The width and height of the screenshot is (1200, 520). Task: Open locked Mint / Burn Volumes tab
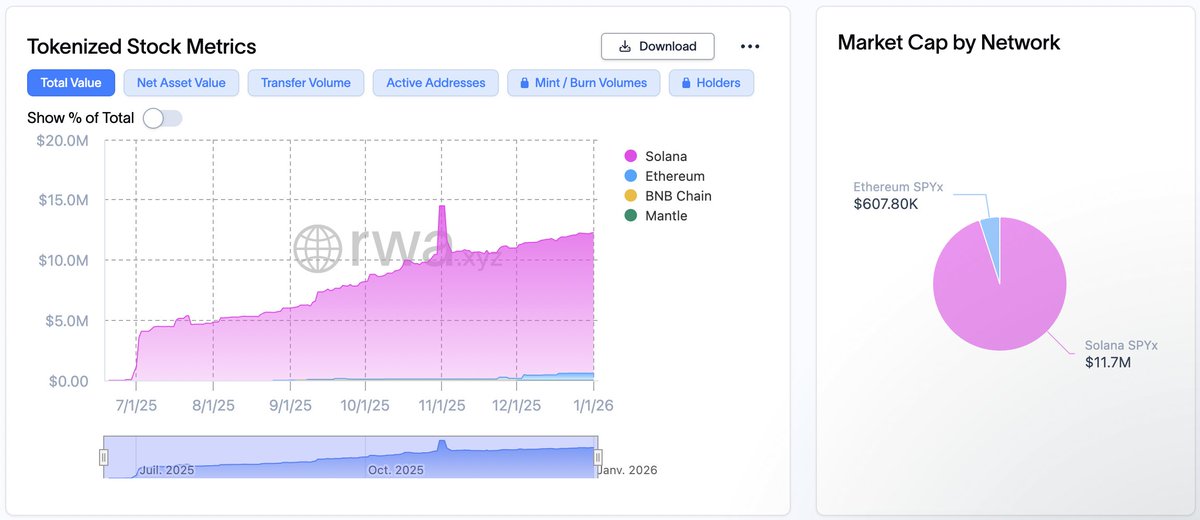[x=584, y=83]
